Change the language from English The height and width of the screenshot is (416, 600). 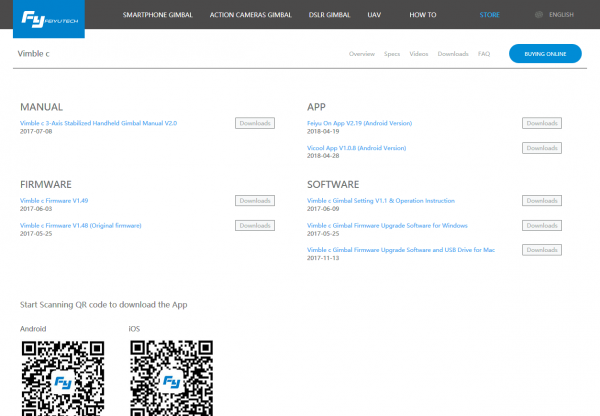coord(561,15)
